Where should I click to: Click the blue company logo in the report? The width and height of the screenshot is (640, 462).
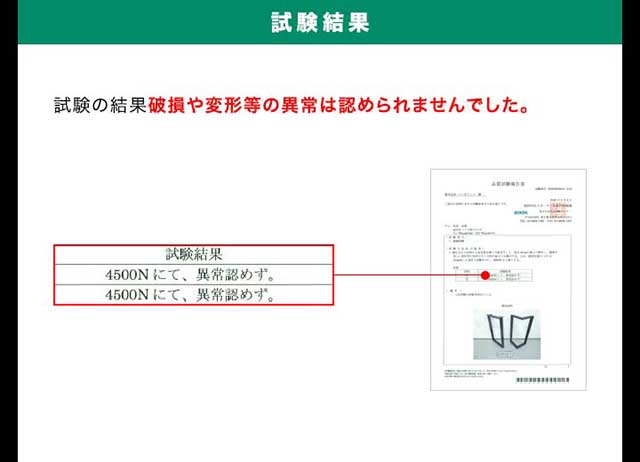519,212
